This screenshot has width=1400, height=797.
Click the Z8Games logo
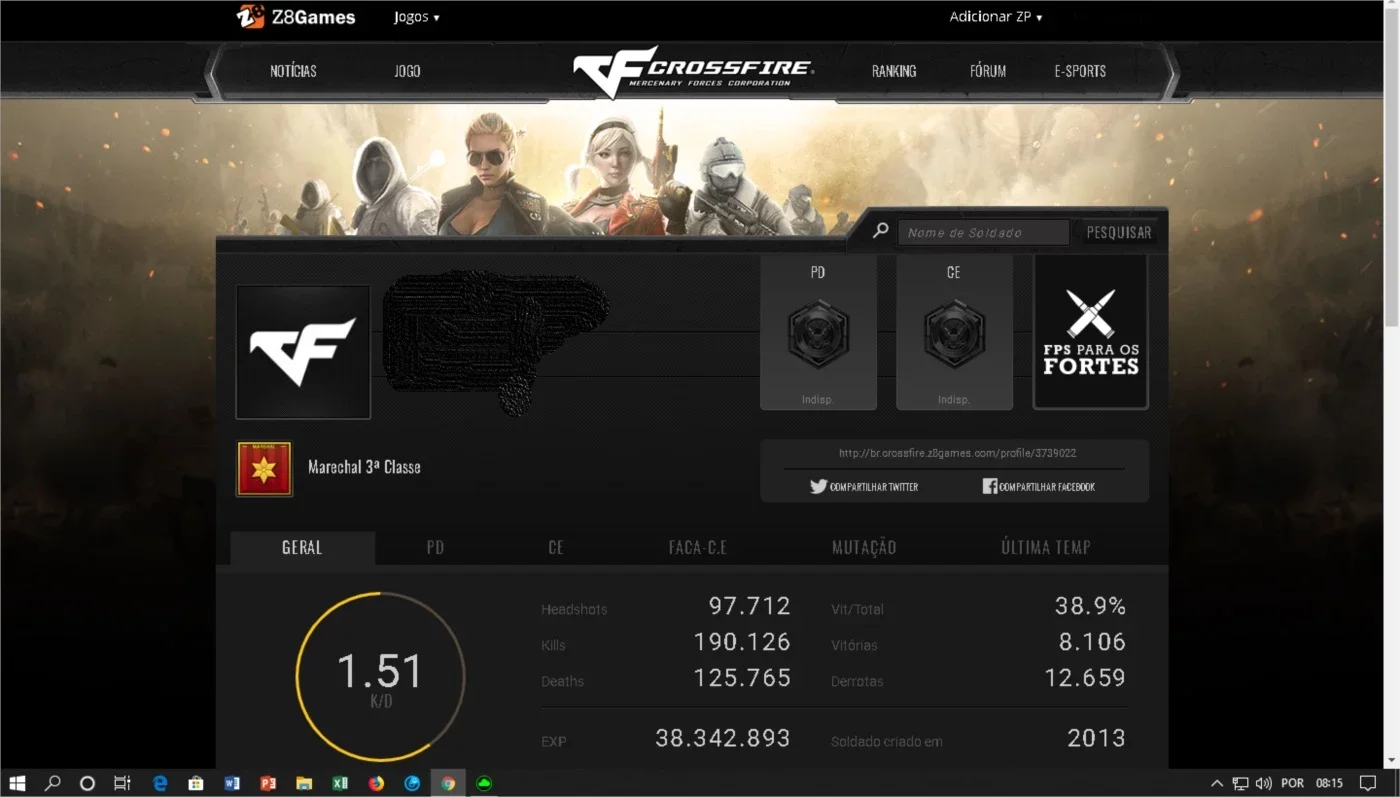pos(296,17)
